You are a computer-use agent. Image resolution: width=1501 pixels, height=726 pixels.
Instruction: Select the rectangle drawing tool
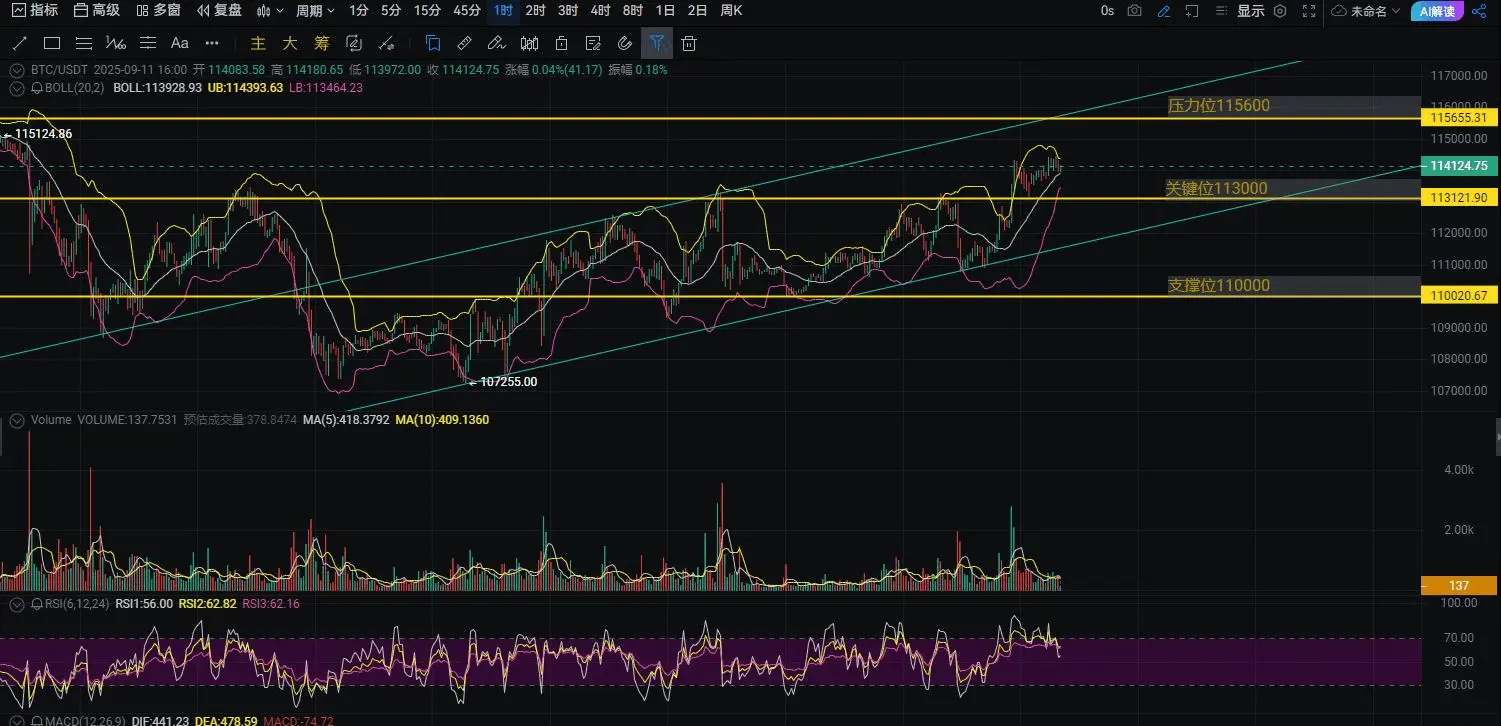coord(52,43)
